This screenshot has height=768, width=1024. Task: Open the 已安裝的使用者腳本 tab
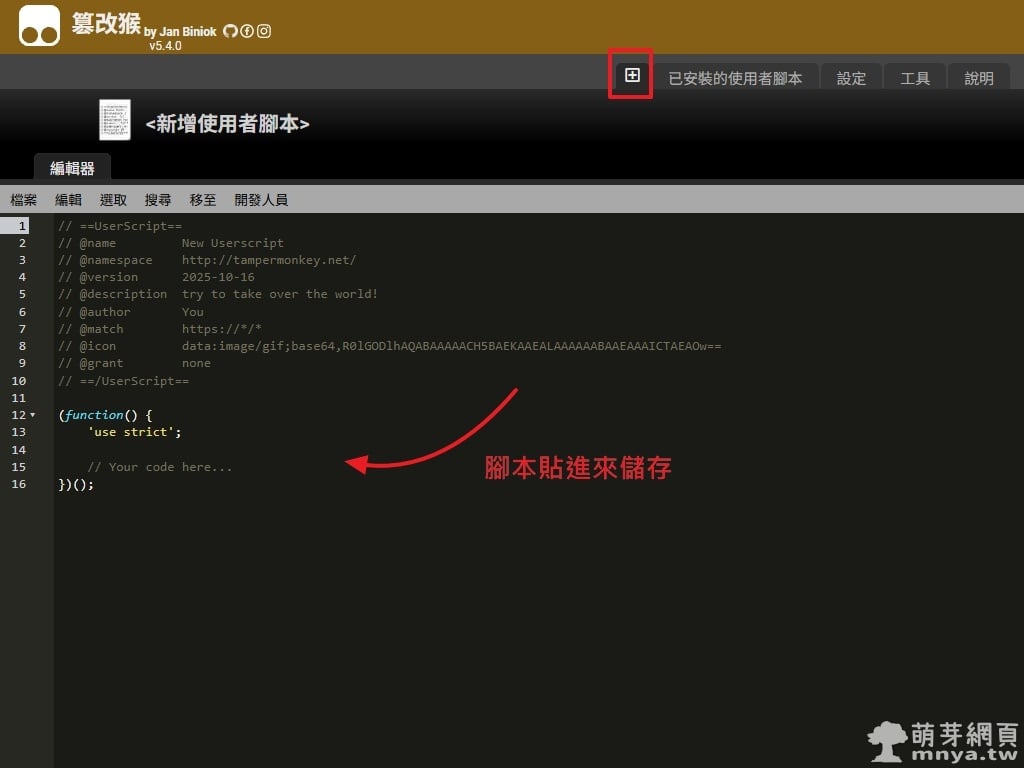[x=735, y=78]
